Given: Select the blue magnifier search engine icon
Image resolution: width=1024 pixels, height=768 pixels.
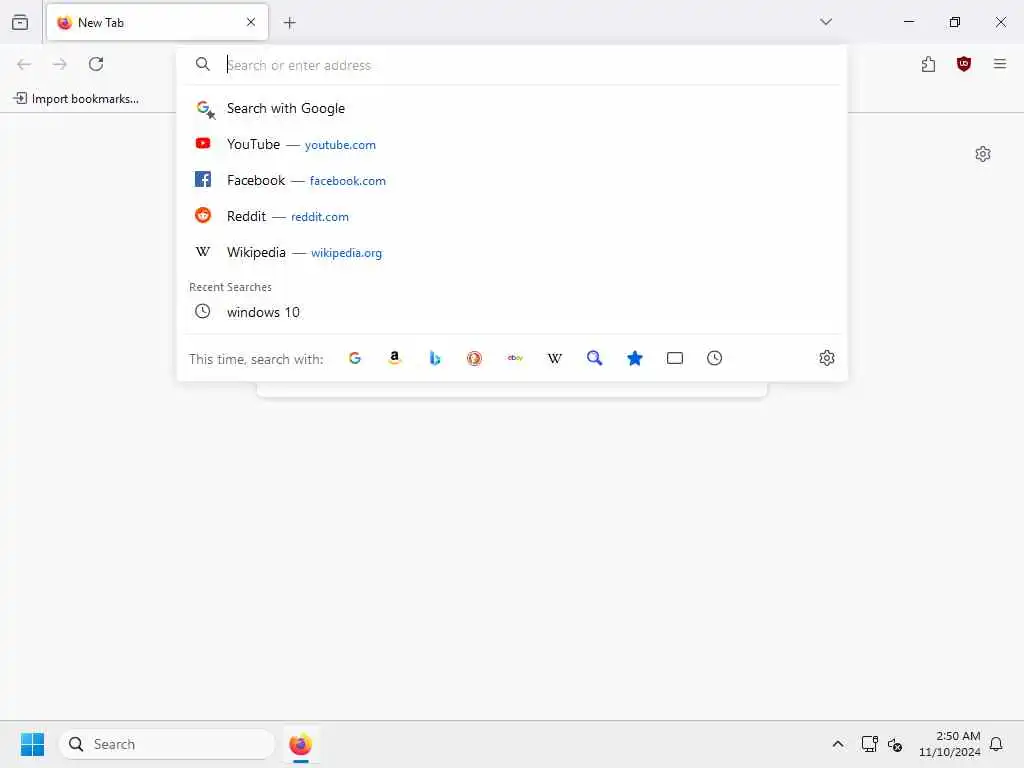Looking at the screenshot, I should [594, 358].
